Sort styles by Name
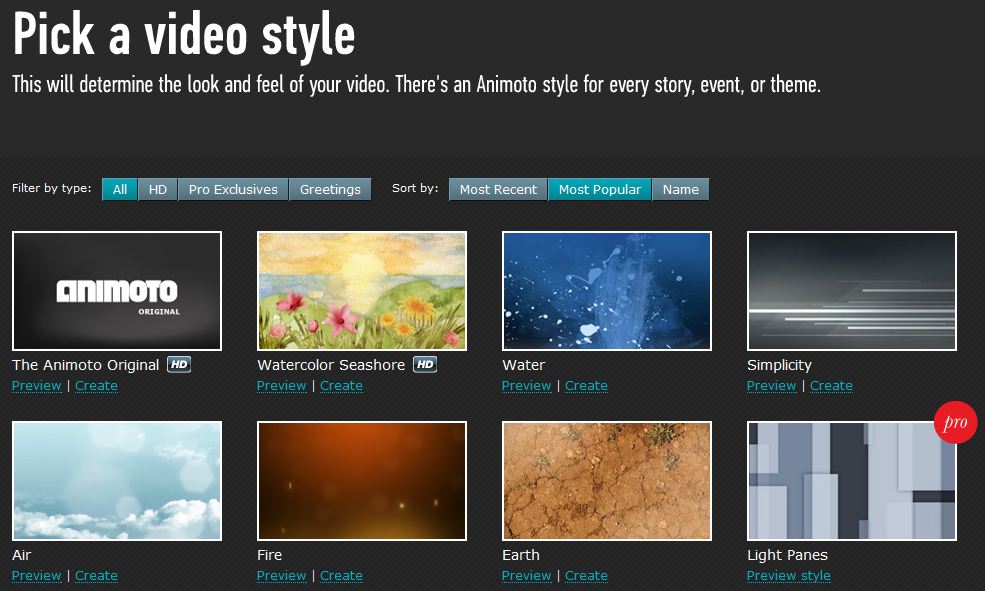Screen dimensions: 985x591 tap(681, 189)
